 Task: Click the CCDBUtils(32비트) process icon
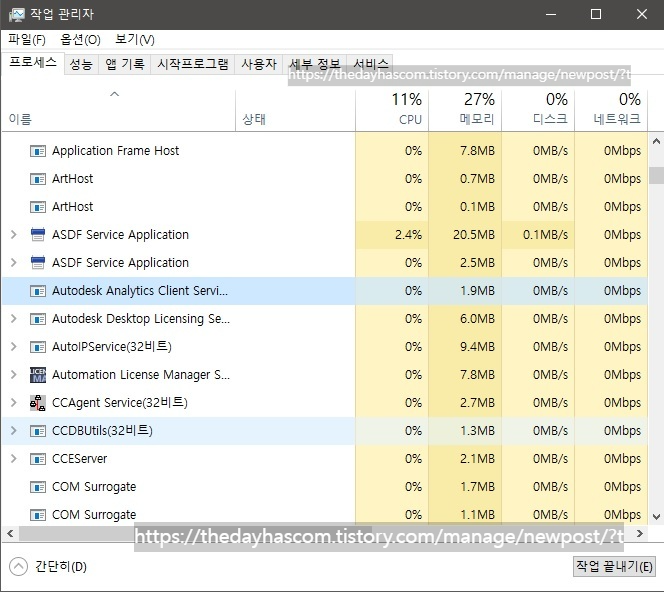(38, 431)
